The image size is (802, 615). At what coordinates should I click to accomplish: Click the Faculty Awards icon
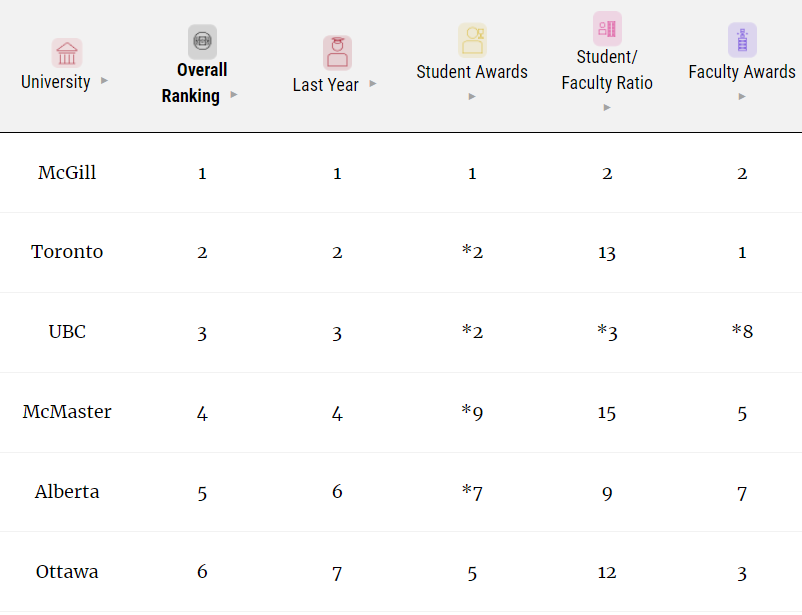pos(742,40)
